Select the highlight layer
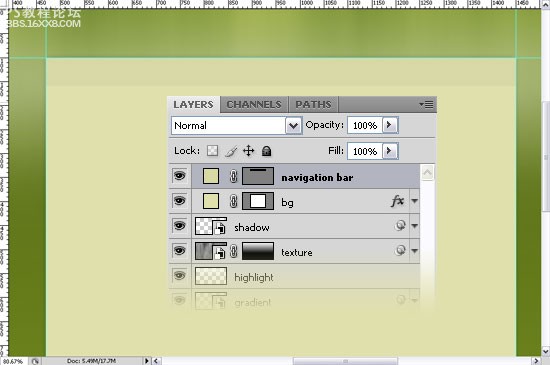Image resolution: width=550 pixels, height=365 pixels. tap(294, 277)
